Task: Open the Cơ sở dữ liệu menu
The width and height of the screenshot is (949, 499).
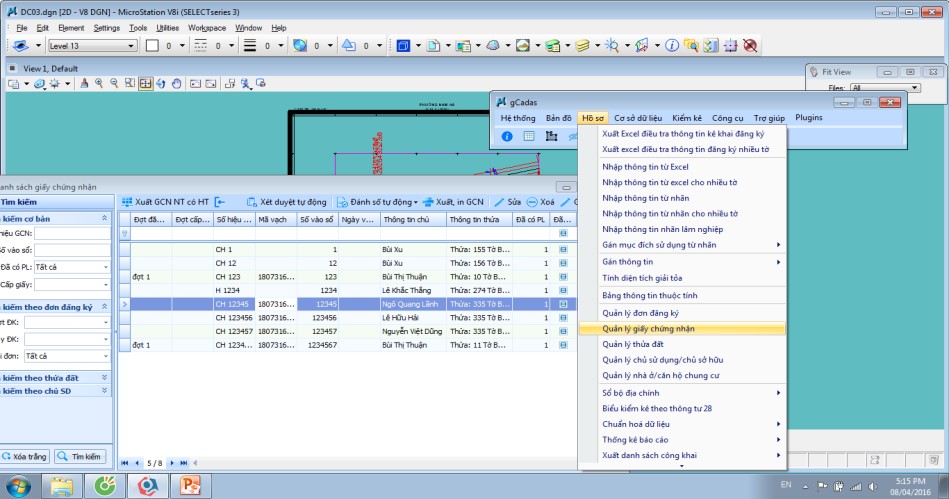Action: coord(637,118)
